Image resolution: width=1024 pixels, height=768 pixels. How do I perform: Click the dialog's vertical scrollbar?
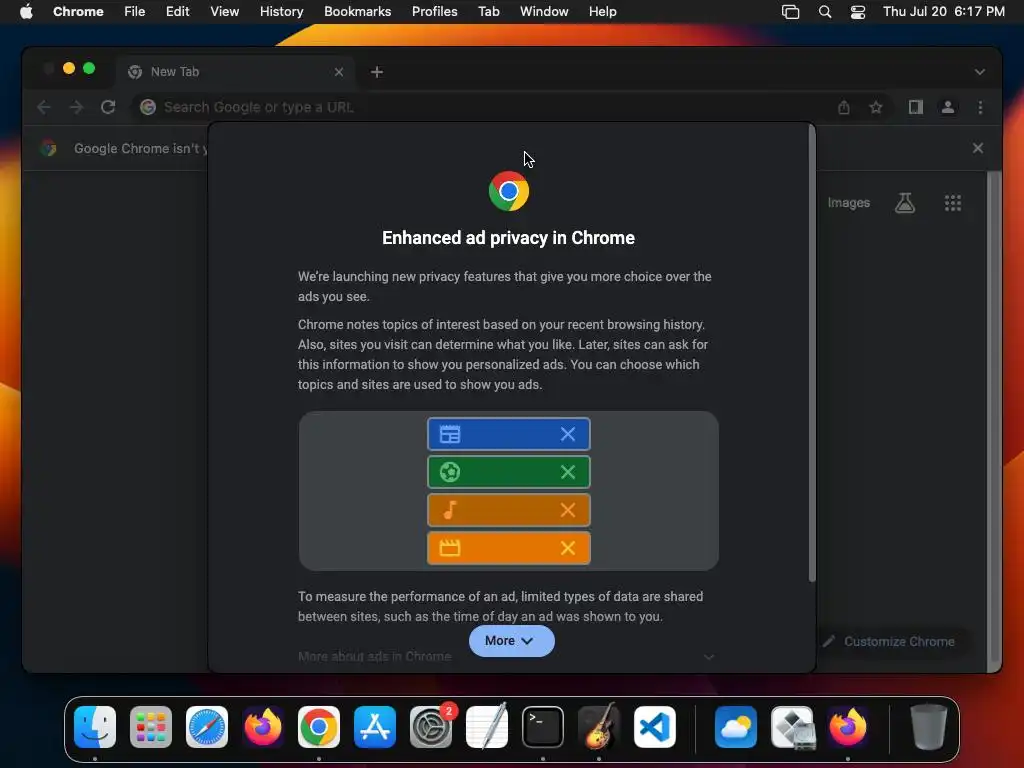(812, 353)
